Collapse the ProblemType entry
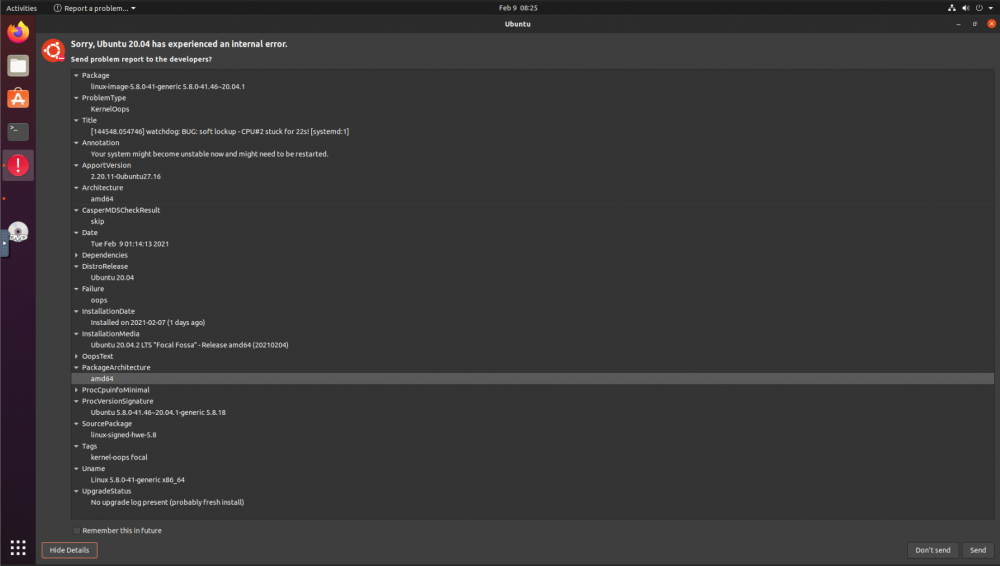 77,98
